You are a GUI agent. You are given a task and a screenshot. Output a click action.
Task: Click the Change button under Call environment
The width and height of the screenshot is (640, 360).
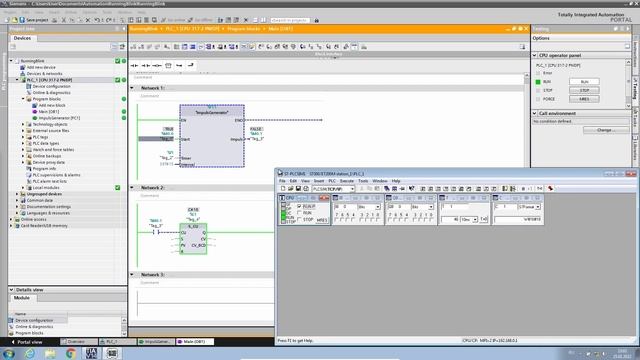coord(606,130)
